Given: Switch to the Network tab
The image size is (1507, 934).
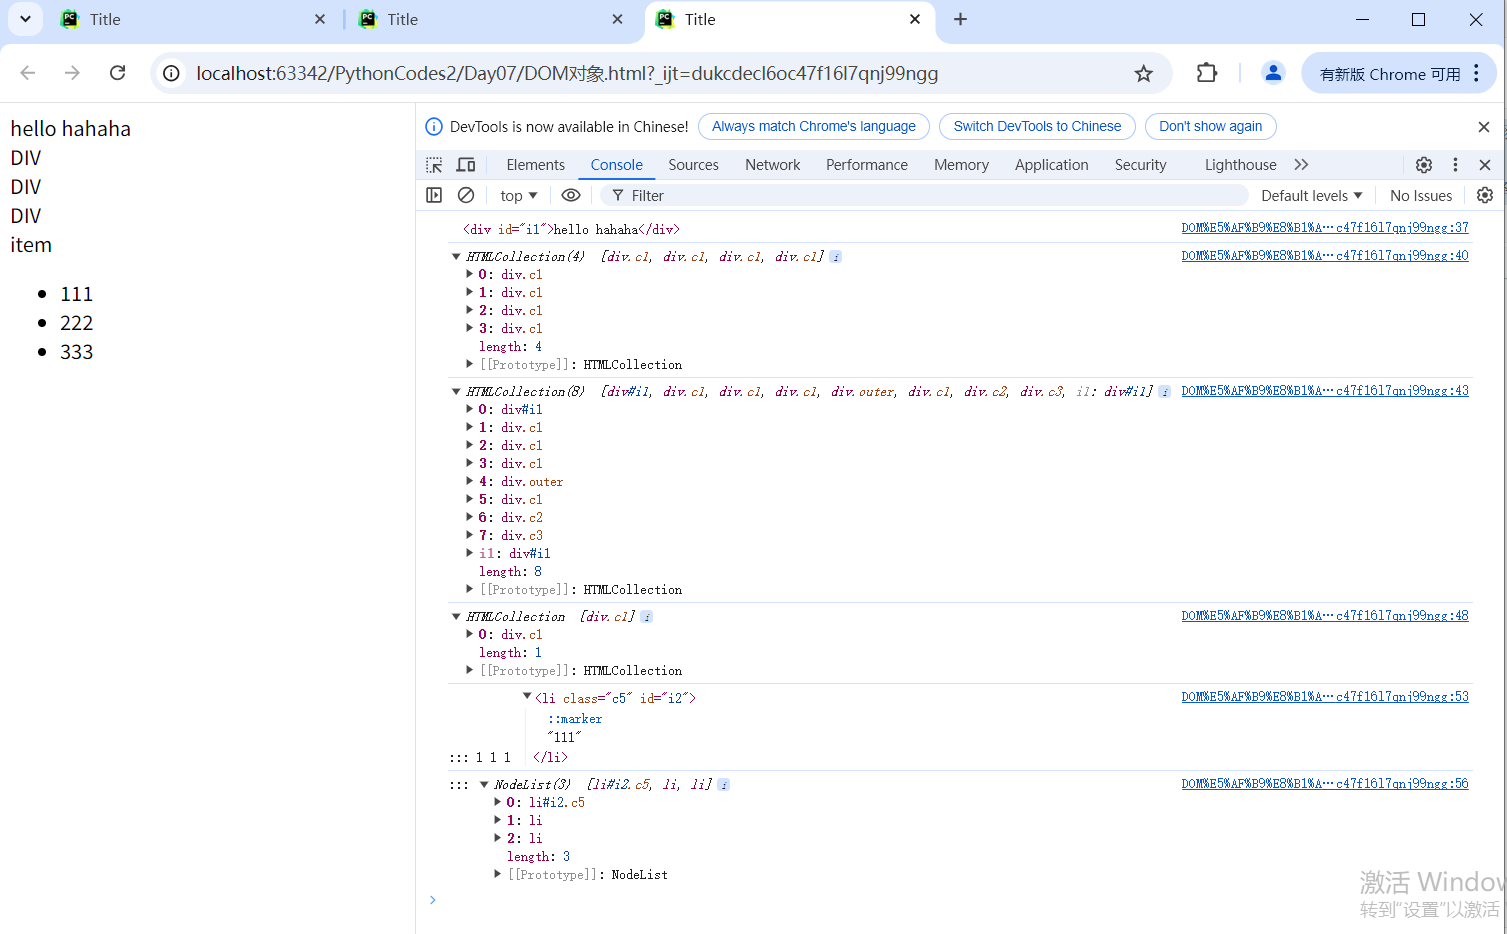Looking at the screenshot, I should pyautogui.click(x=772, y=165).
